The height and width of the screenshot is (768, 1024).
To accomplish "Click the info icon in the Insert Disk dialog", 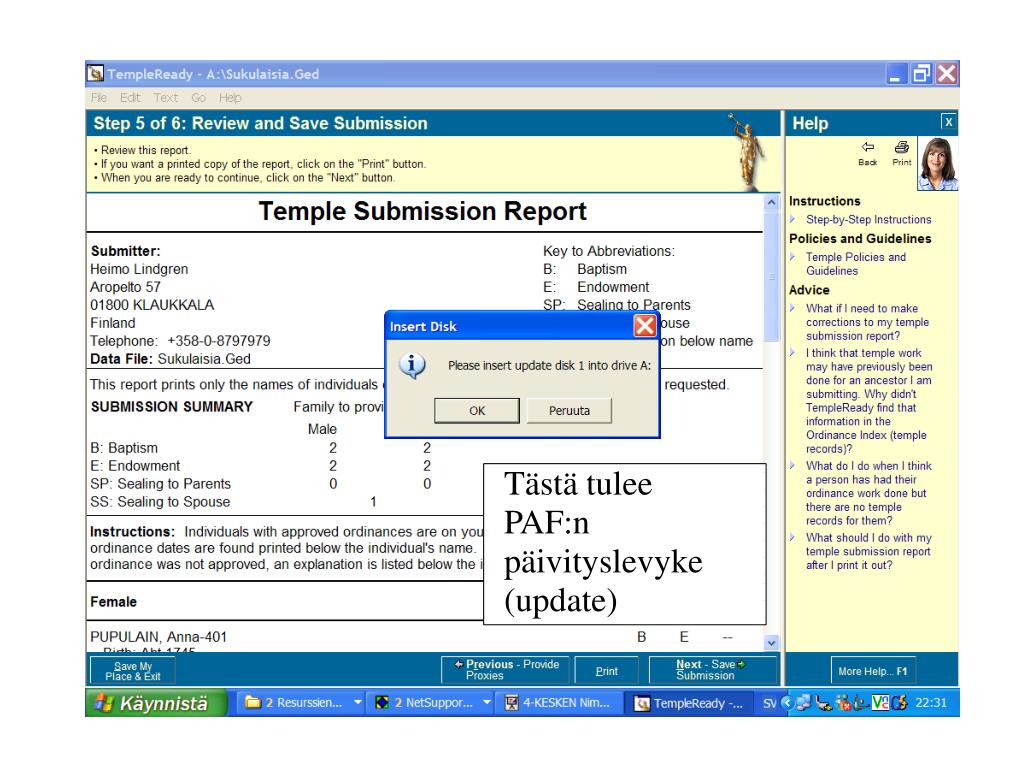I will coord(412,366).
